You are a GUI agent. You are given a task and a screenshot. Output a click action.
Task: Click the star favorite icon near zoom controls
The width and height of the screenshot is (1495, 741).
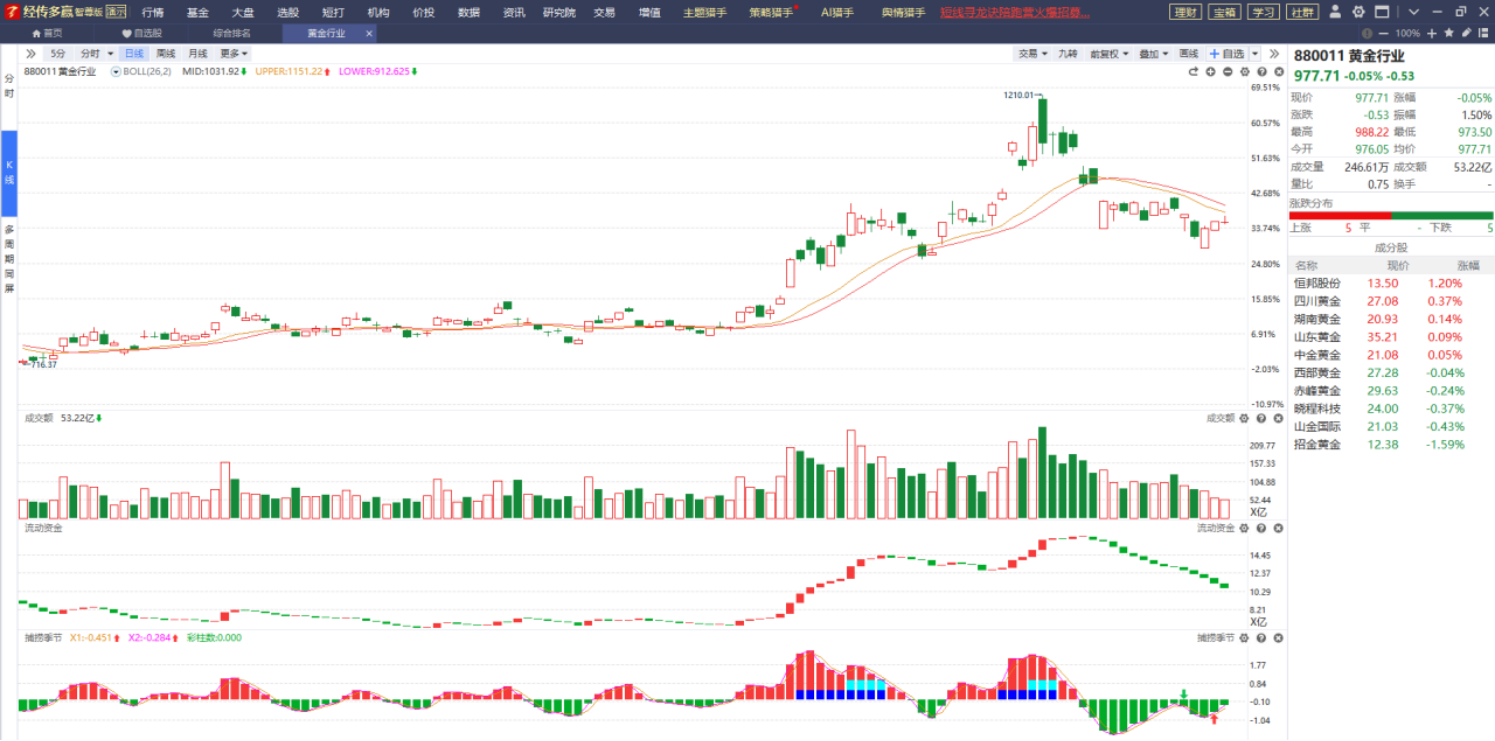coord(1449,33)
